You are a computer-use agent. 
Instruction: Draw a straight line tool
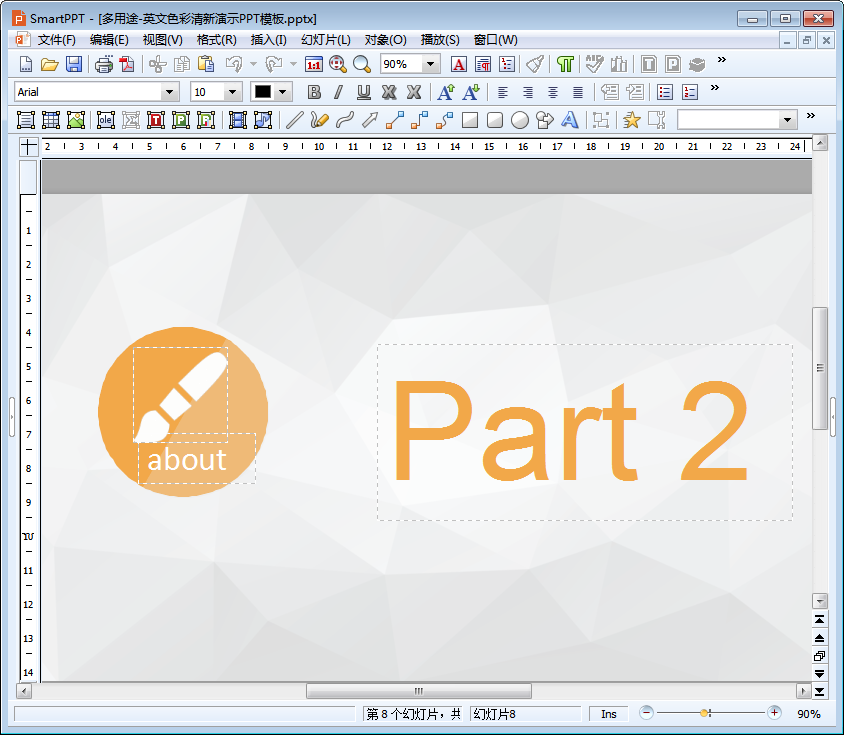tap(294, 120)
